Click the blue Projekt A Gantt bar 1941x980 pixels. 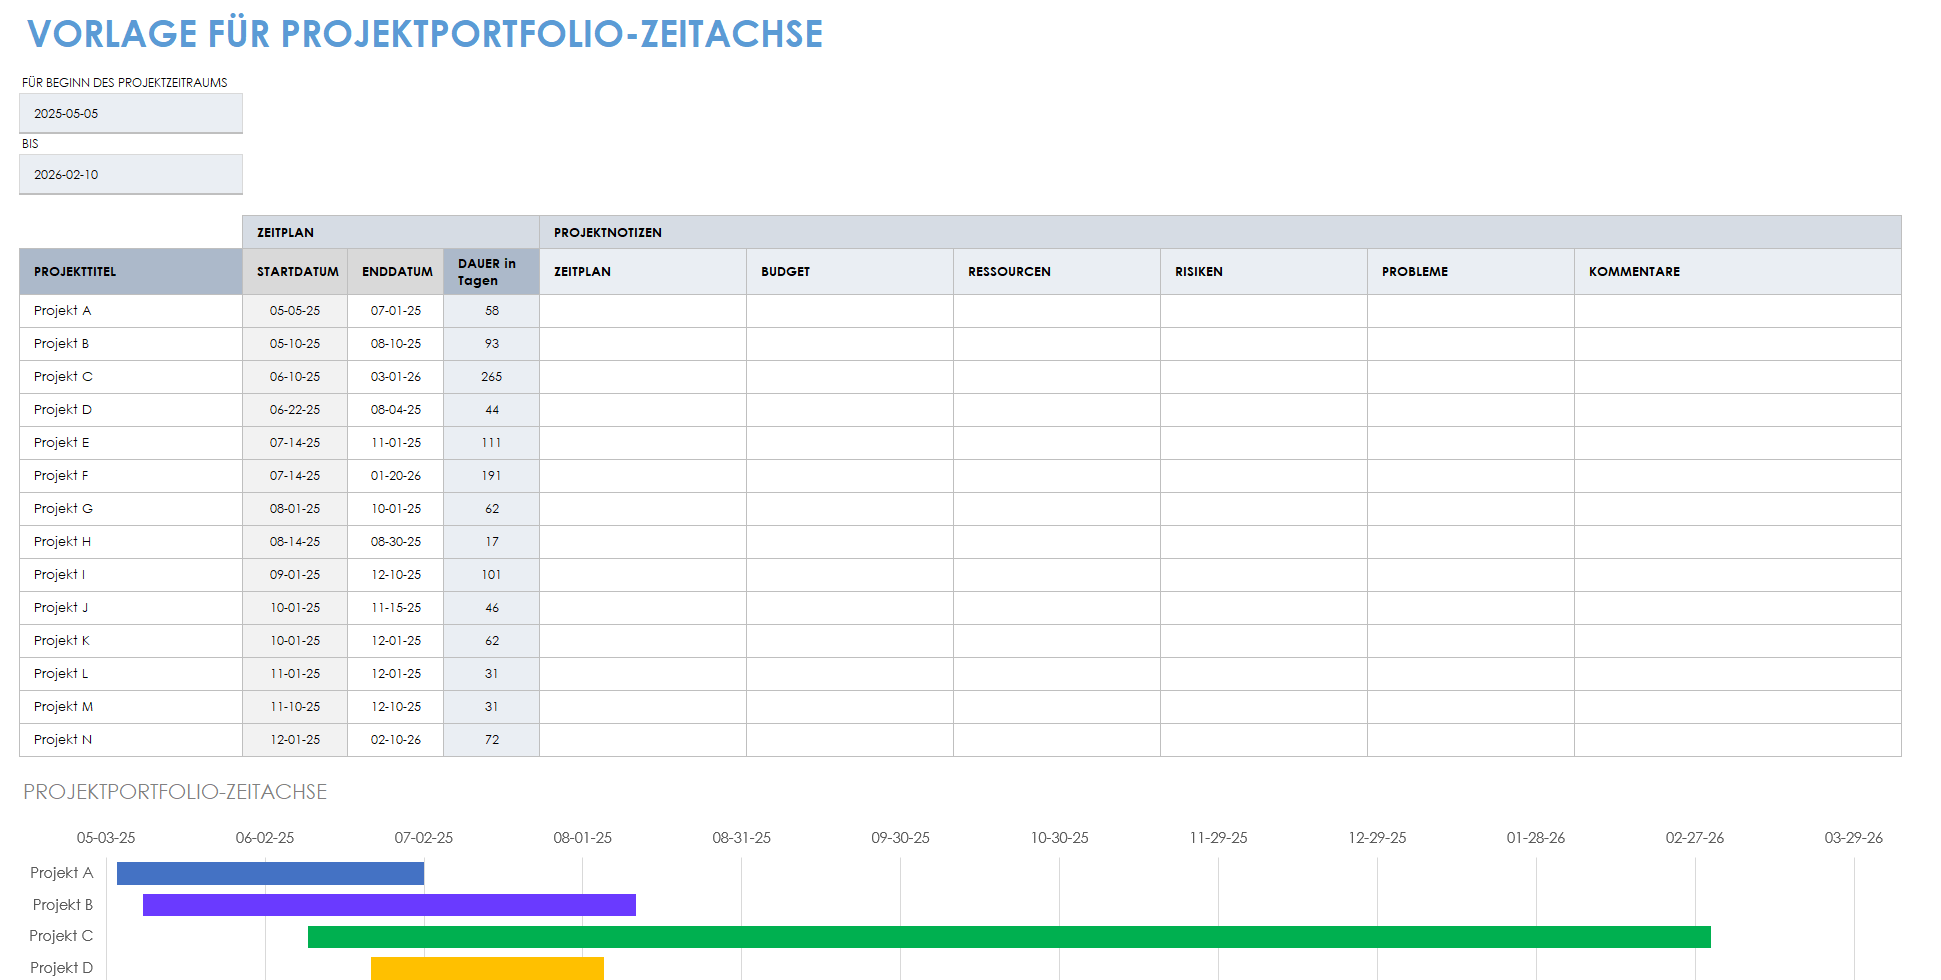pyautogui.click(x=270, y=873)
